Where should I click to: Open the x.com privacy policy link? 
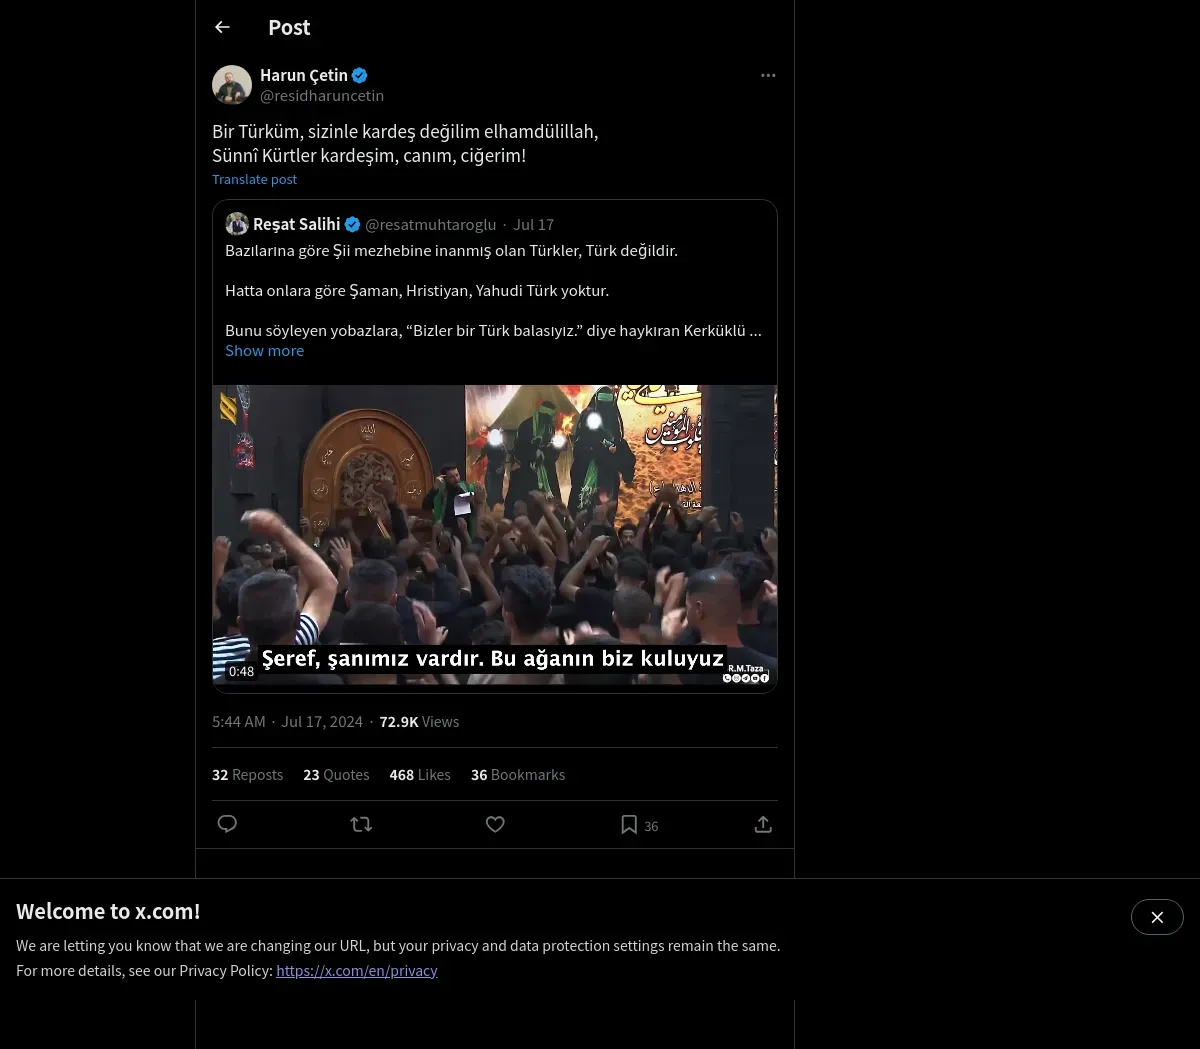357,970
